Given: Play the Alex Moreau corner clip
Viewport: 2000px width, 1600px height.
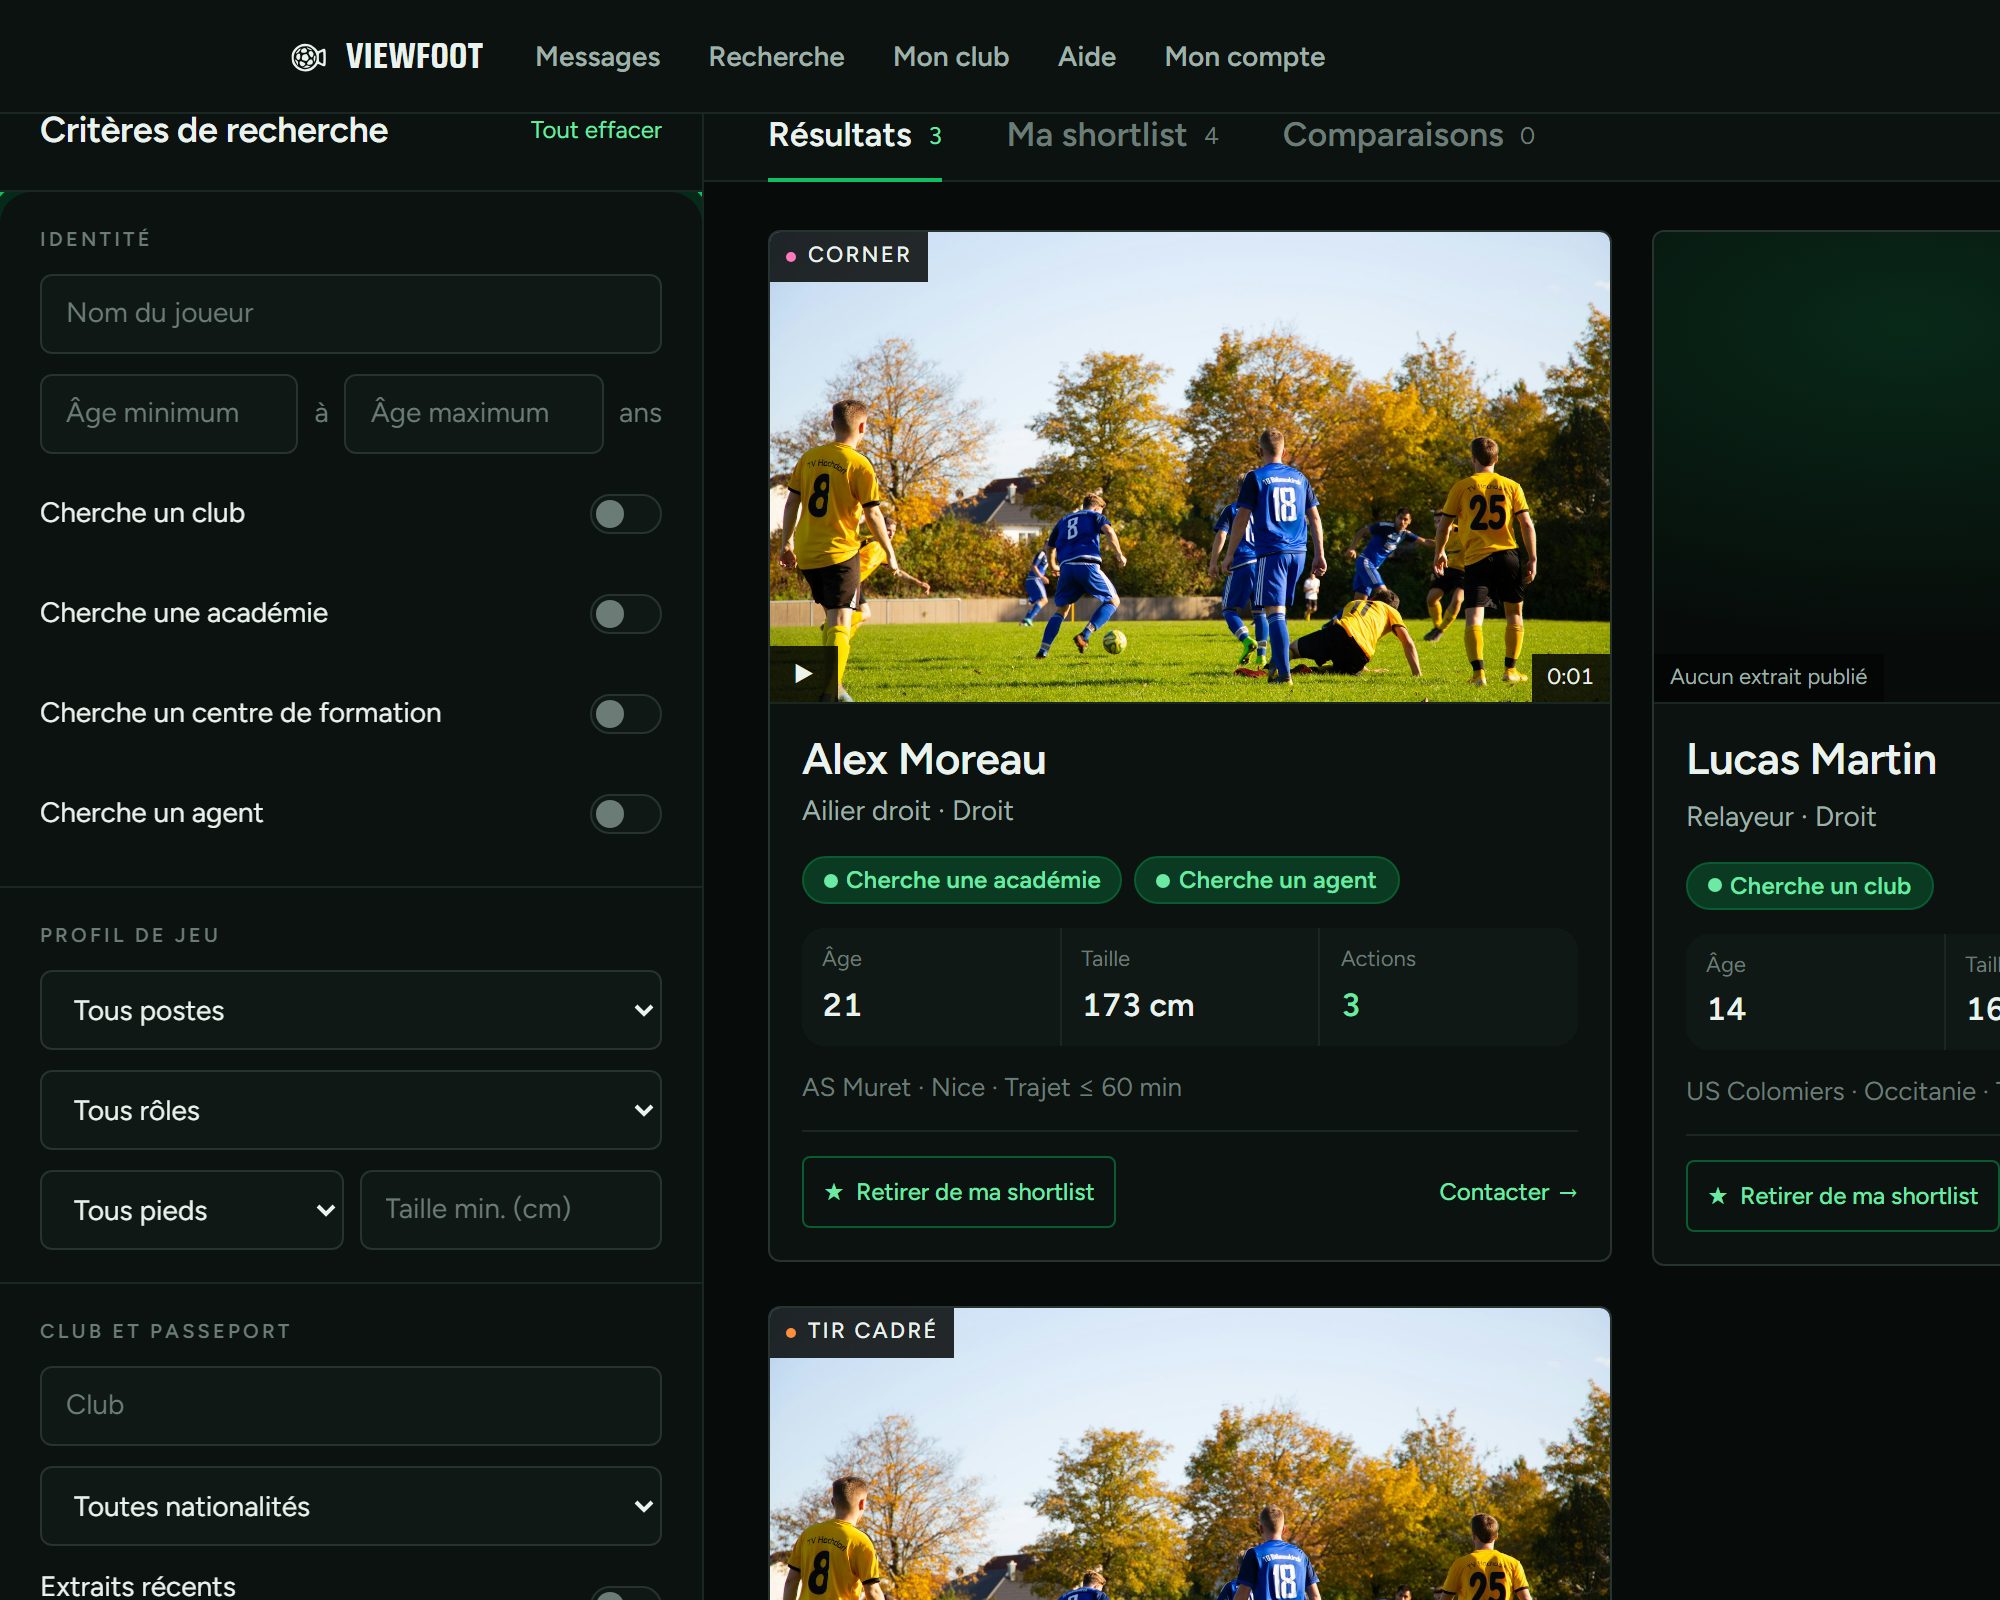Looking at the screenshot, I should (803, 674).
